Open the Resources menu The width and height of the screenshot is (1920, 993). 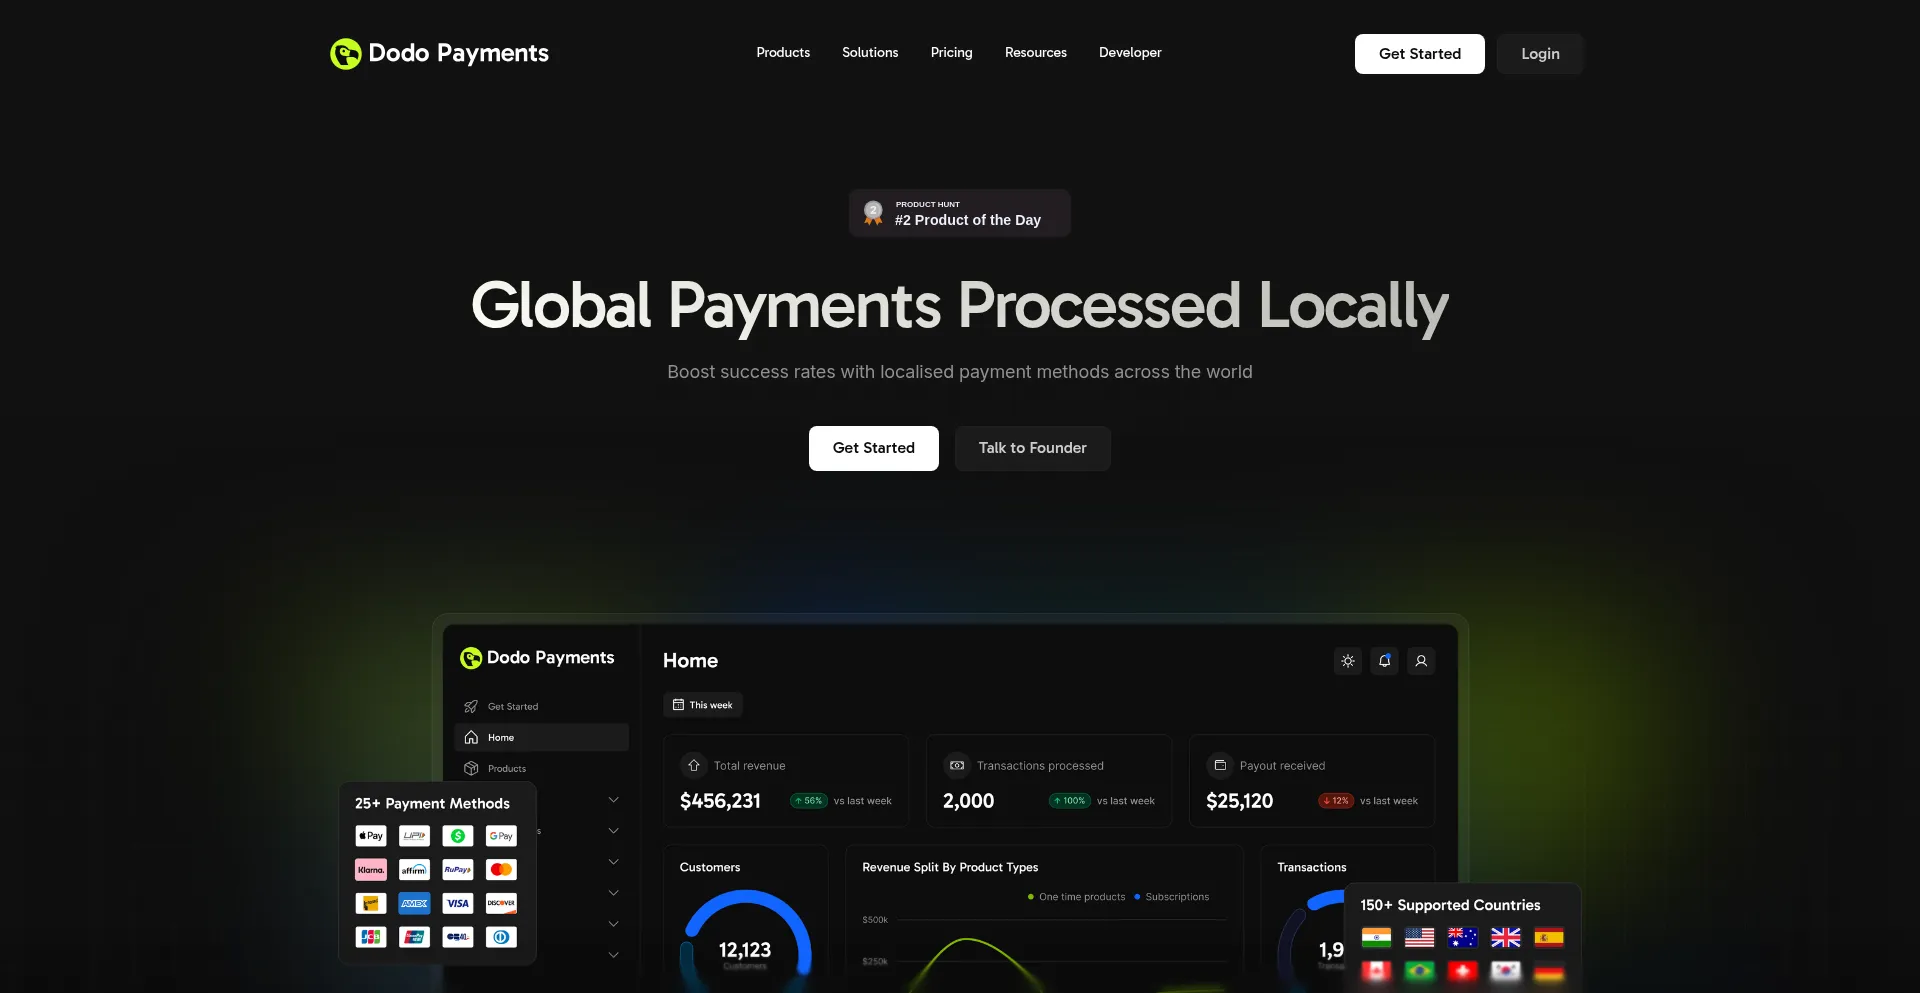point(1035,53)
